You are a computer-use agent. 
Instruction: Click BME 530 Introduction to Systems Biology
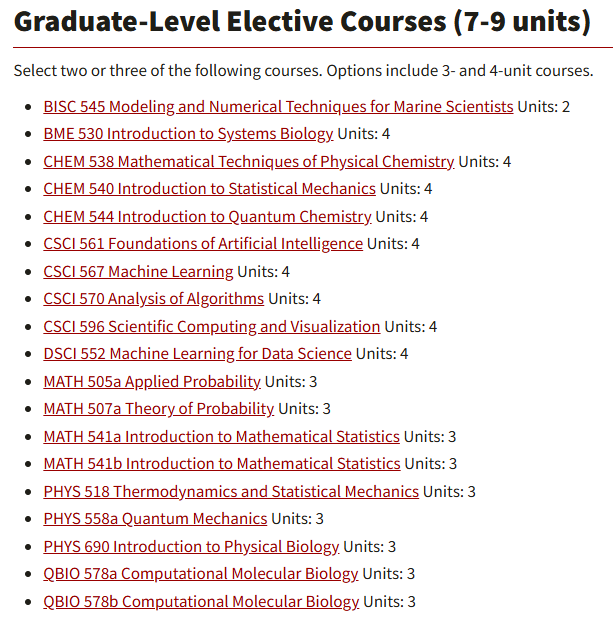point(188,133)
